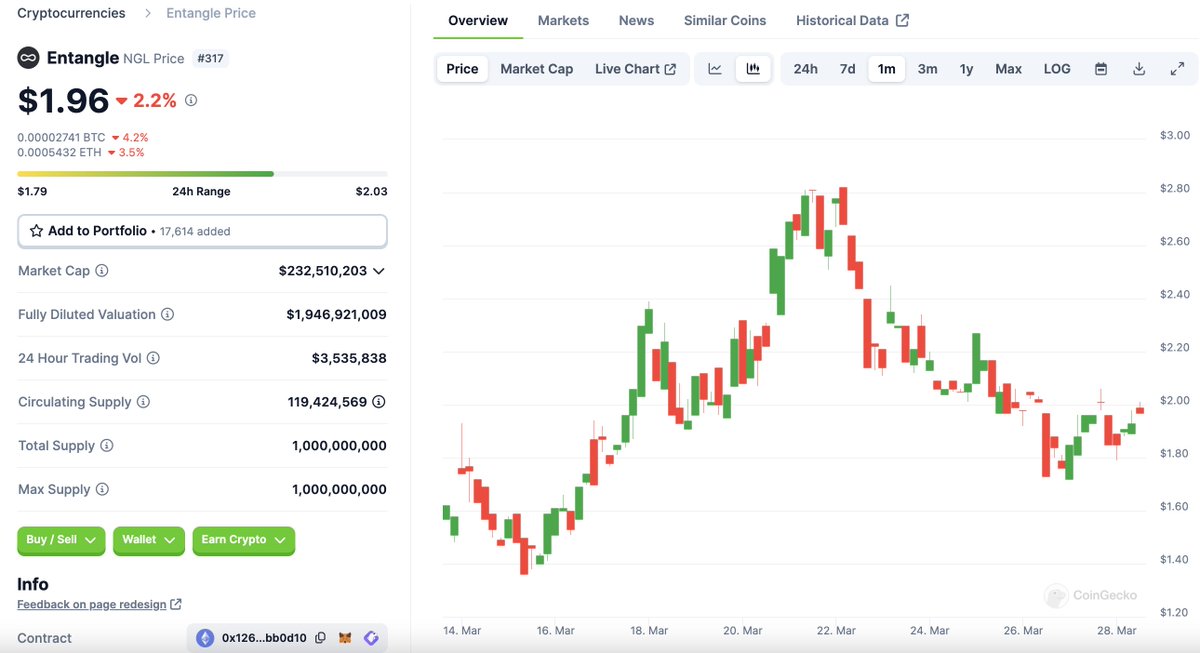Set chart range to 1y

pos(966,69)
